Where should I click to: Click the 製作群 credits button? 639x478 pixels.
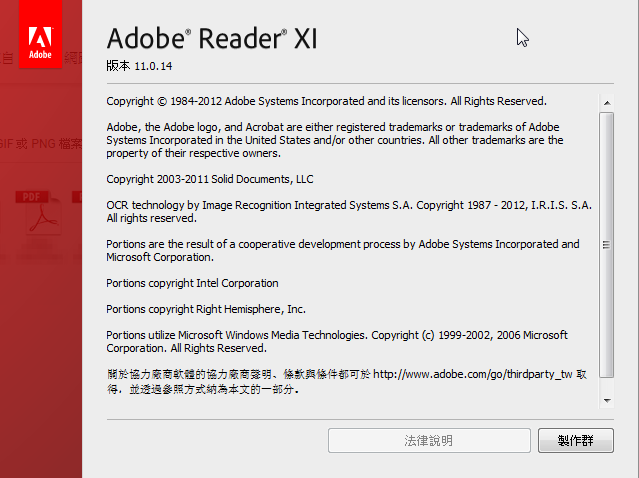[575, 440]
